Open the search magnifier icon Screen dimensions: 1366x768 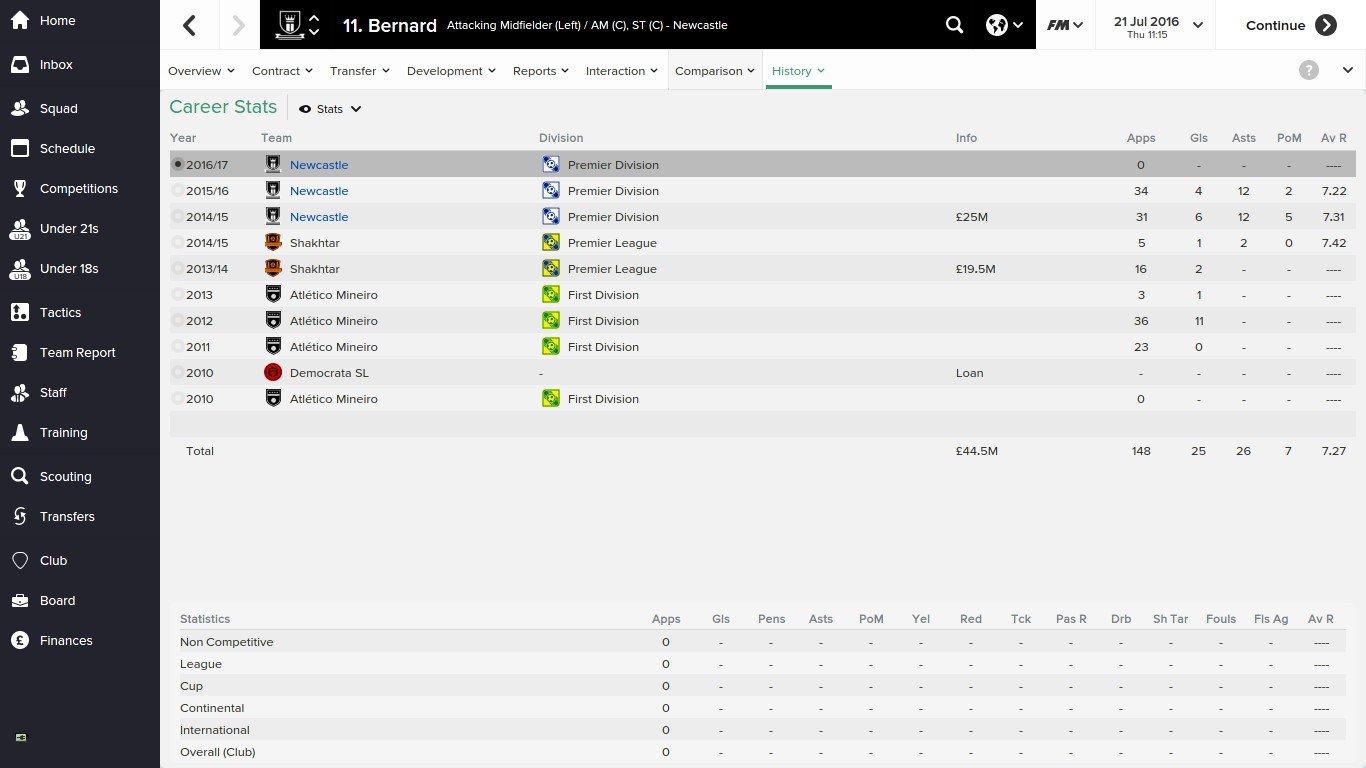point(954,26)
